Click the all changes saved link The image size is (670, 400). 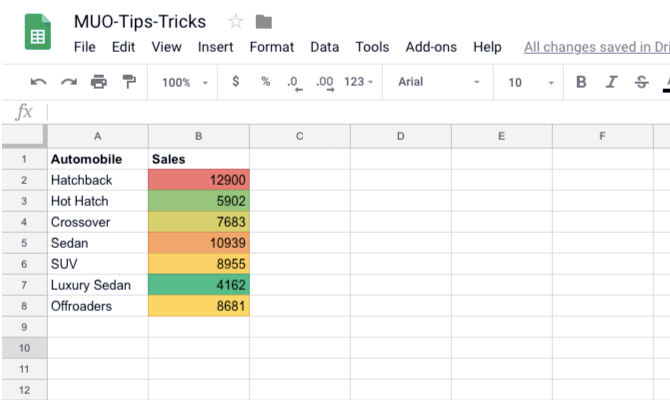596,47
